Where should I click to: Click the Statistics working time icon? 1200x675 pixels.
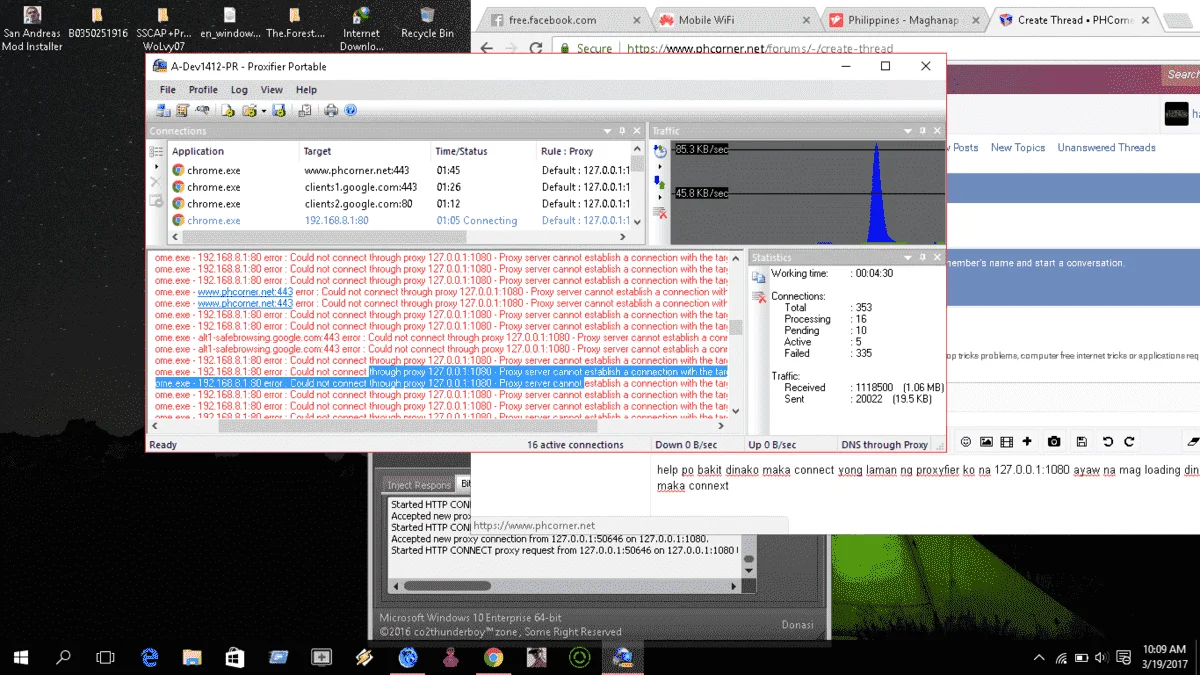(758, 276)
